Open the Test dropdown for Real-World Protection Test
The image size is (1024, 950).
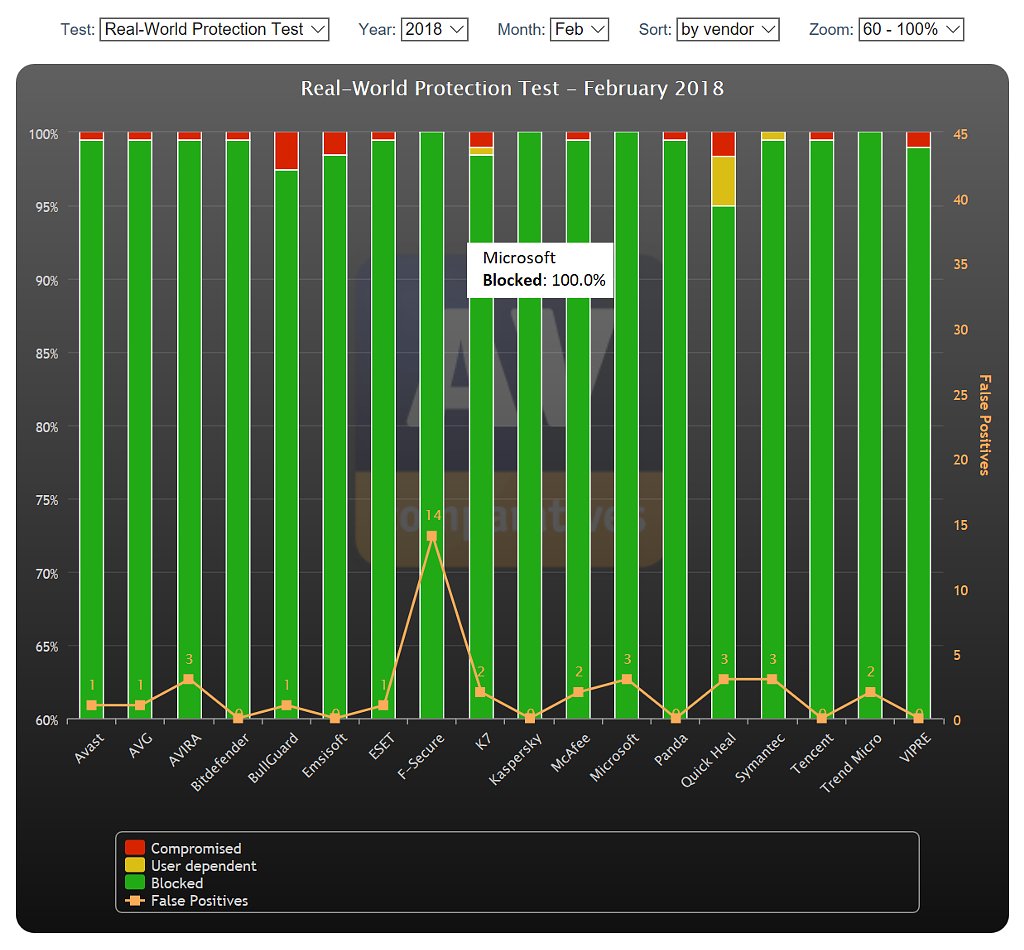tap(214, 29)
